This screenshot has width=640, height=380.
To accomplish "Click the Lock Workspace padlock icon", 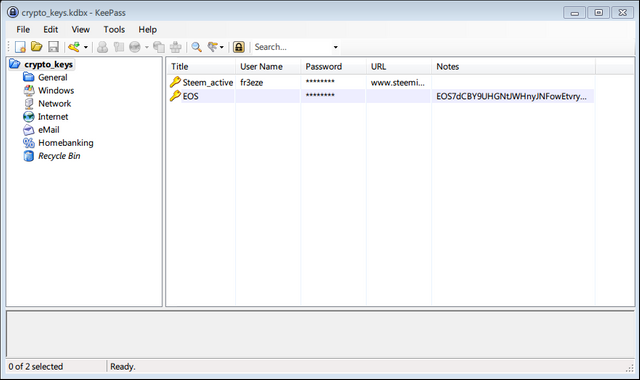I will click(239, 47).
